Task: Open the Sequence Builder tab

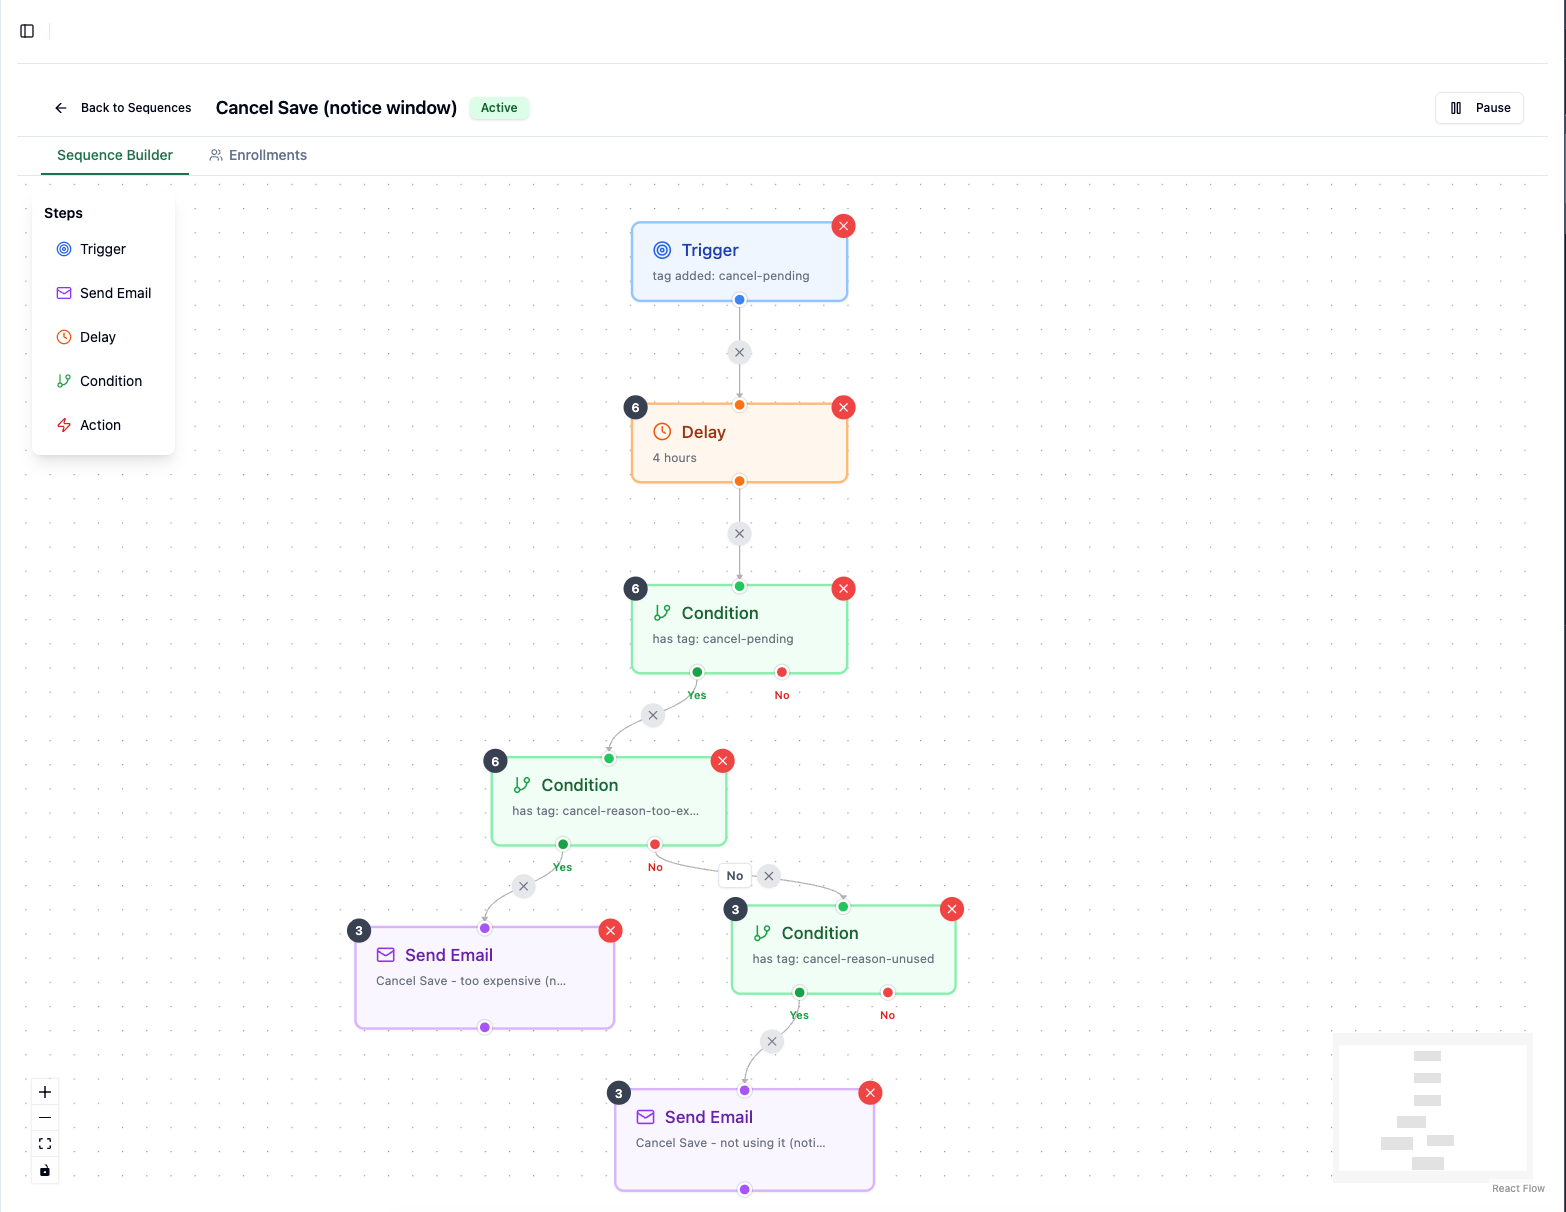Action: pos(115,155)
